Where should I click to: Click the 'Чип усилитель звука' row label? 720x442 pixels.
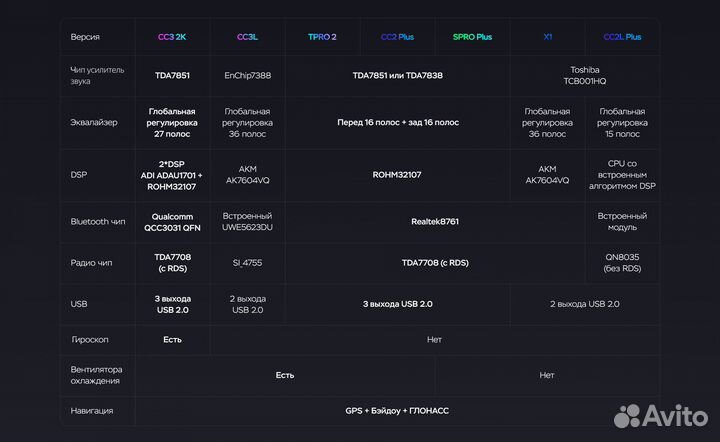tap(97, 75)
